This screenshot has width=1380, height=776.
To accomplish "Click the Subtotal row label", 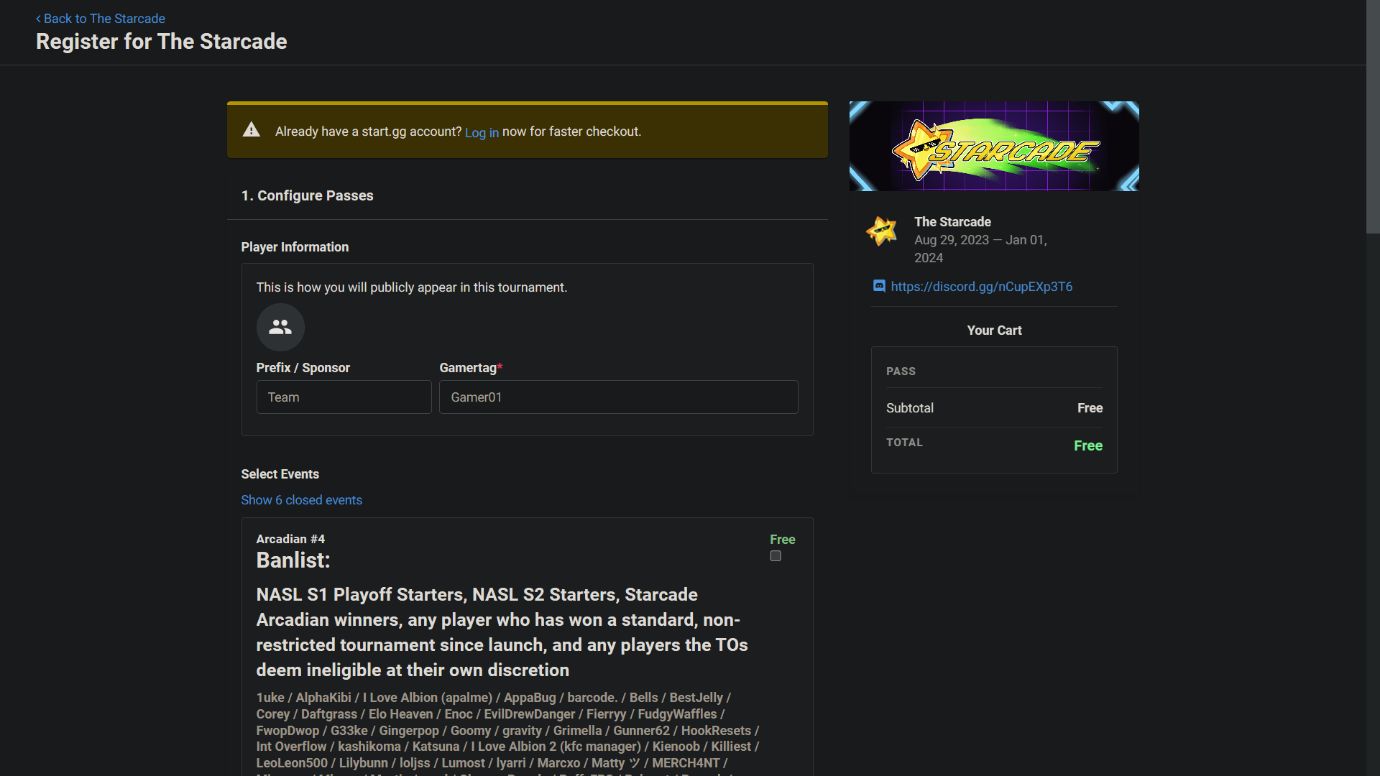I will 910,408.
